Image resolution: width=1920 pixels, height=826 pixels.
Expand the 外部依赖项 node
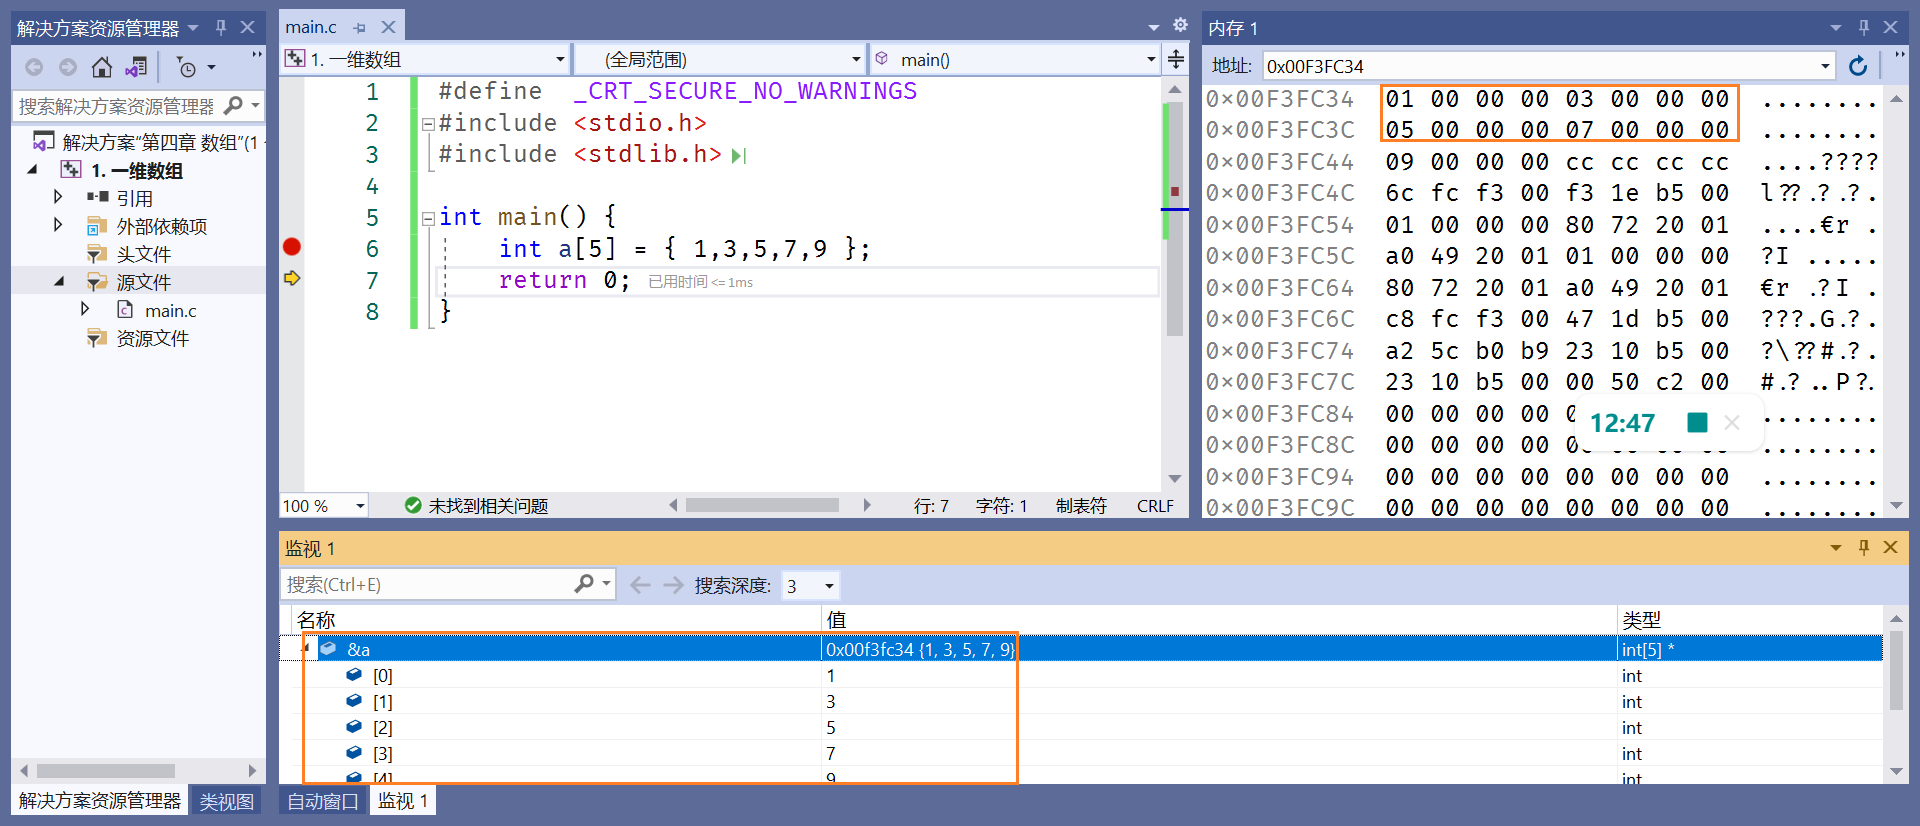point(58,225)
